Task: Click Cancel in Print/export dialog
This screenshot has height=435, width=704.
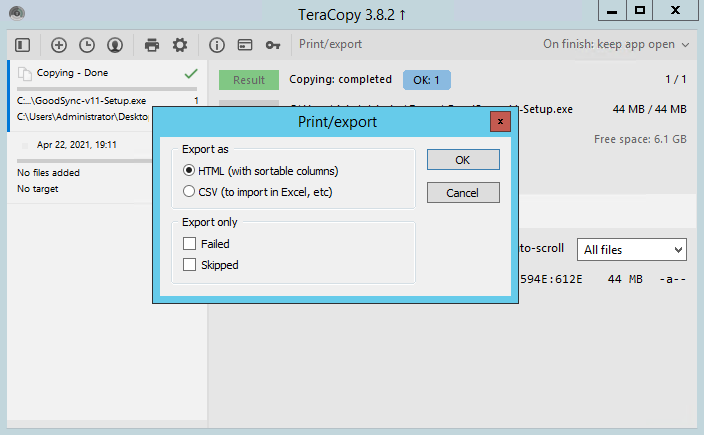Action: (x=463, y=193)
